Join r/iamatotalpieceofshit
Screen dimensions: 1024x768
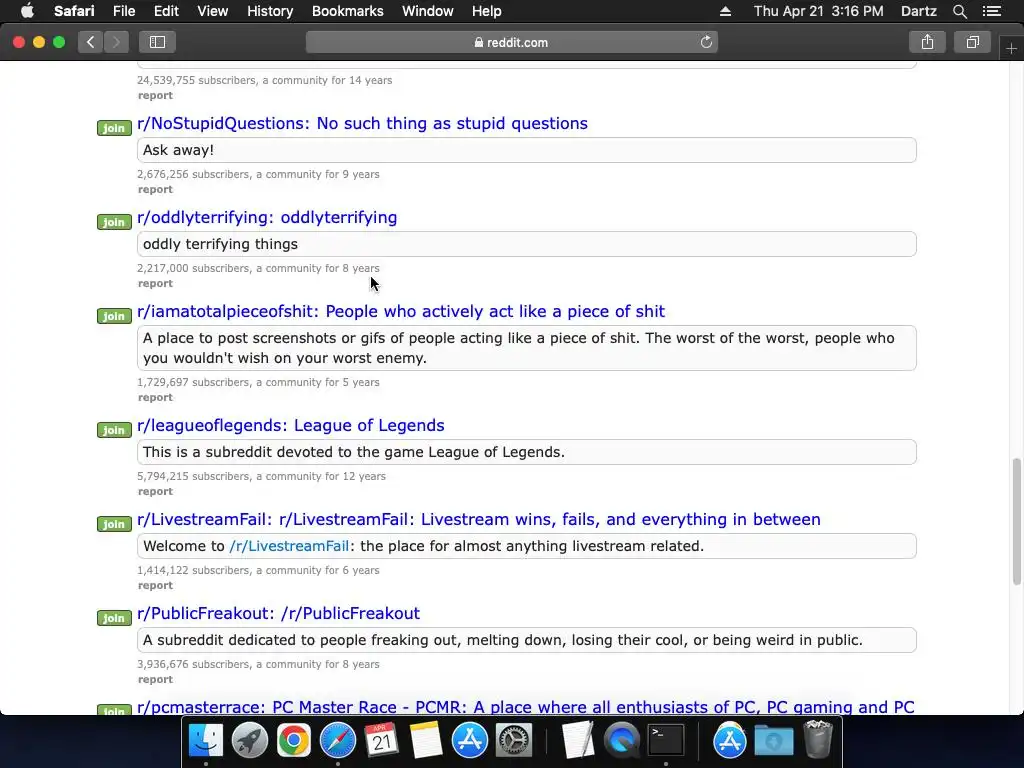[x=114, y=316]
